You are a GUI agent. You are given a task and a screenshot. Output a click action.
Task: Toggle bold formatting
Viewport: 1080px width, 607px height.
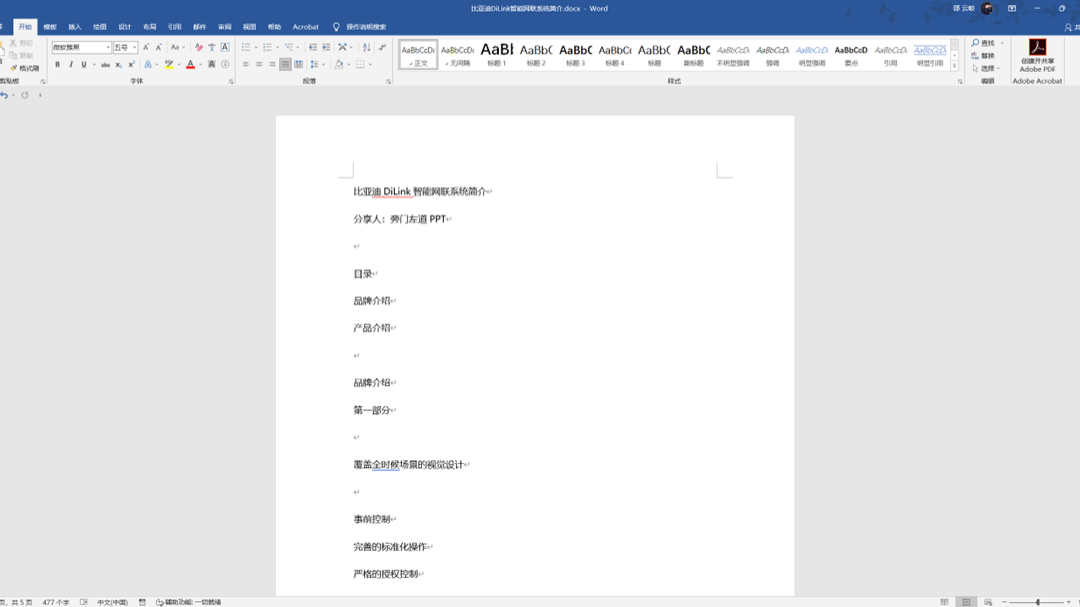click(57, 65)
